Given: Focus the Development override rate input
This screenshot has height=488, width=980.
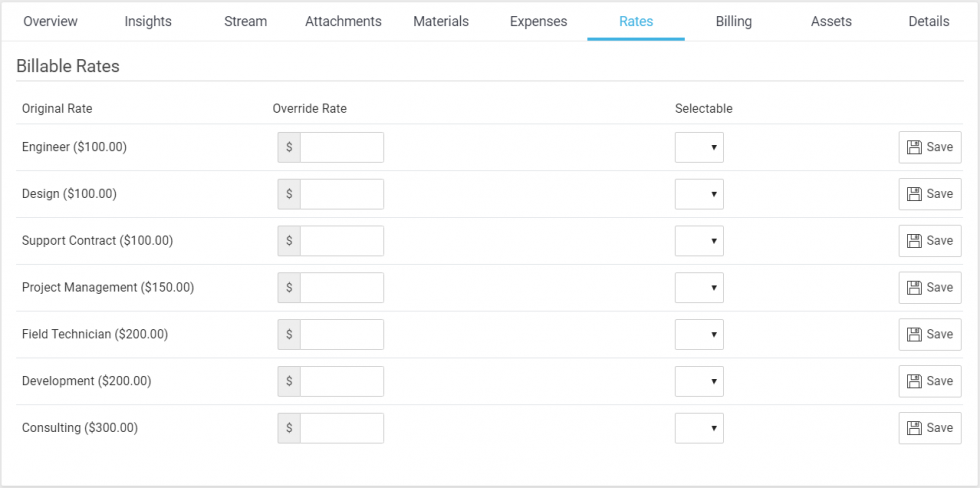Looking at the screenshot, I should [x=341, y=381].
